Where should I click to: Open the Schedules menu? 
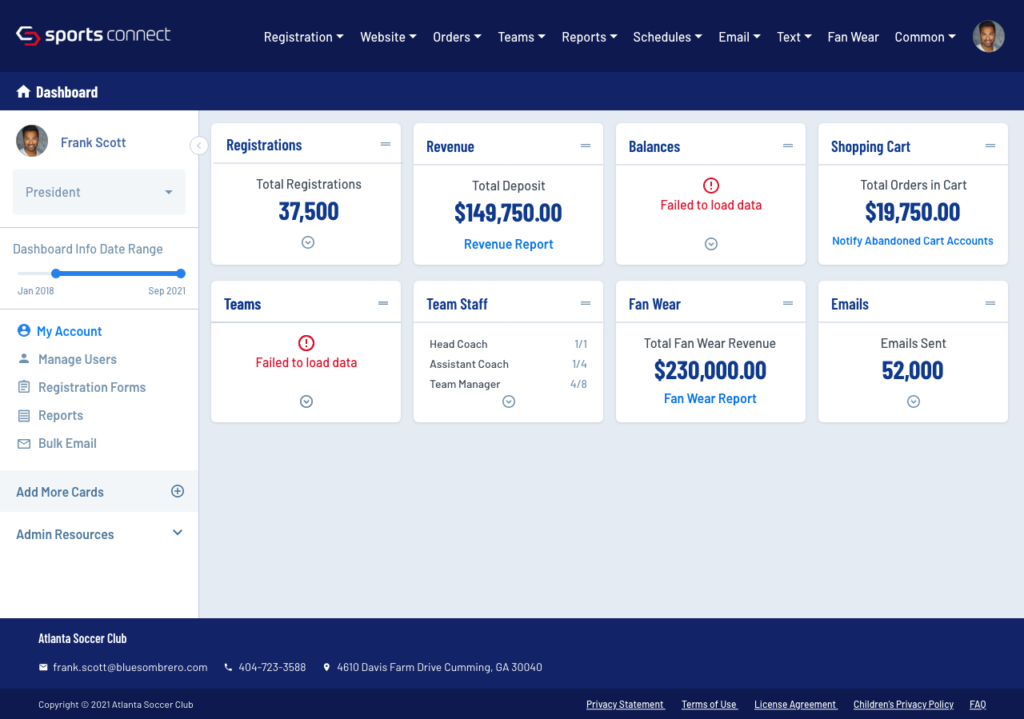tap(667, 37)
